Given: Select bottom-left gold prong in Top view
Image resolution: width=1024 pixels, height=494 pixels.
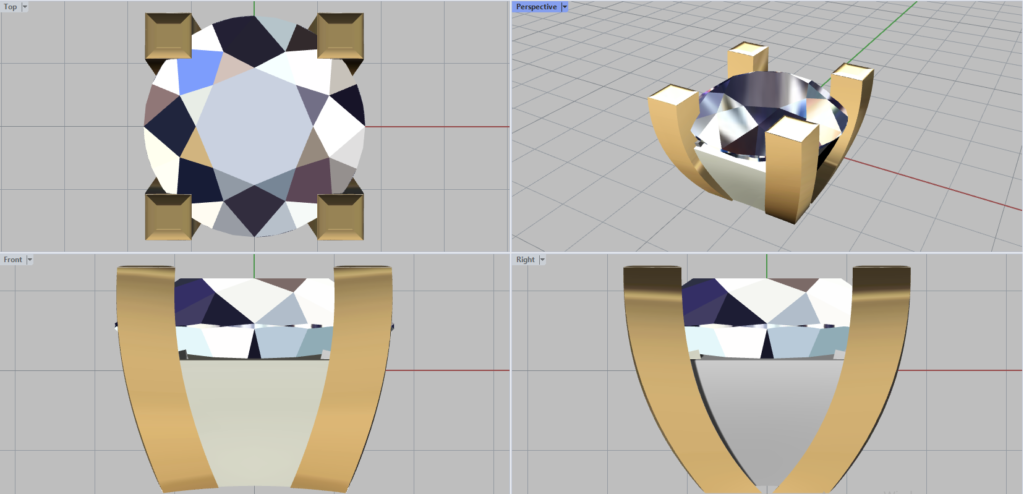Looking at the screenshot, I should pyautogui.click(x=169, y=214).
